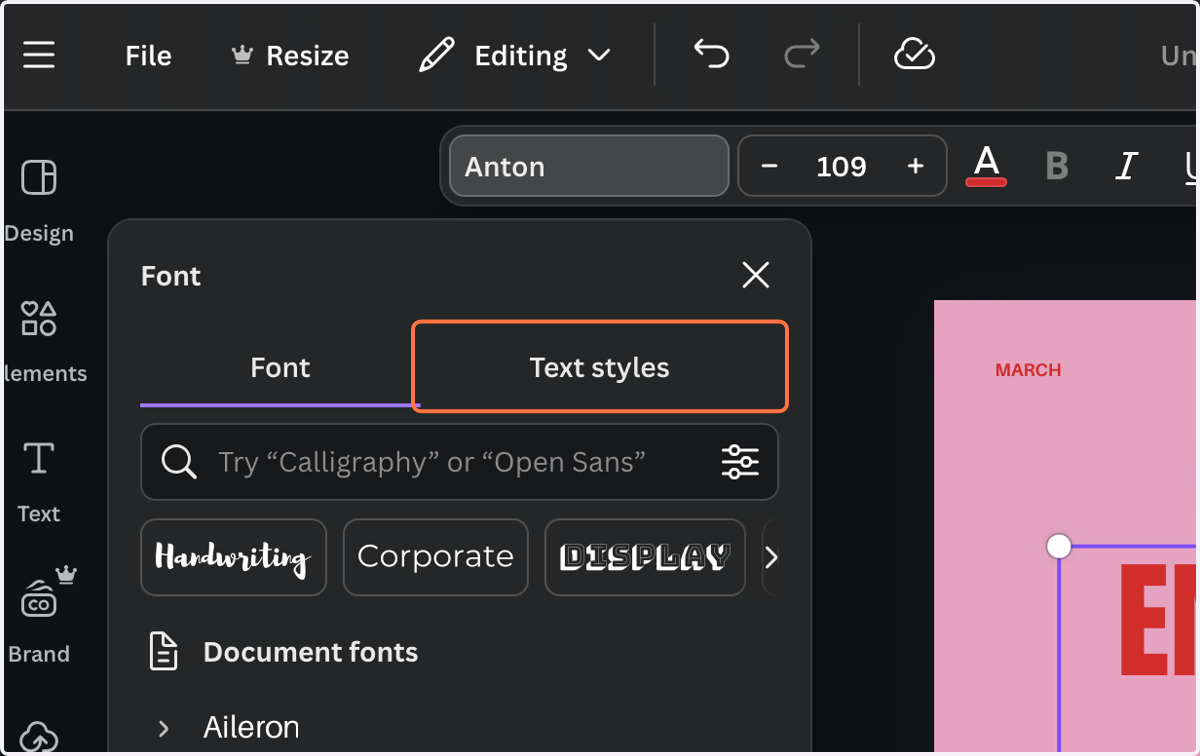The height and width of the screenshot is (756, 1200).
Task: Switch to the Text styles tab
Action: [x=600, y=367]
